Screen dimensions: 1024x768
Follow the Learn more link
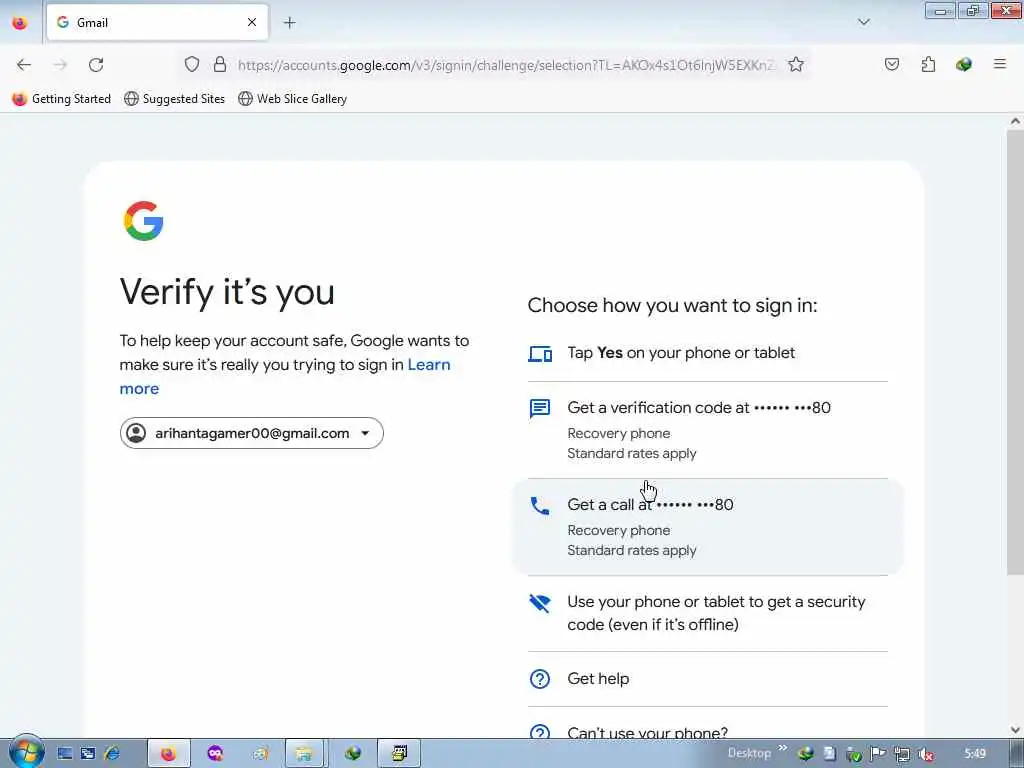tap(285, 377)
